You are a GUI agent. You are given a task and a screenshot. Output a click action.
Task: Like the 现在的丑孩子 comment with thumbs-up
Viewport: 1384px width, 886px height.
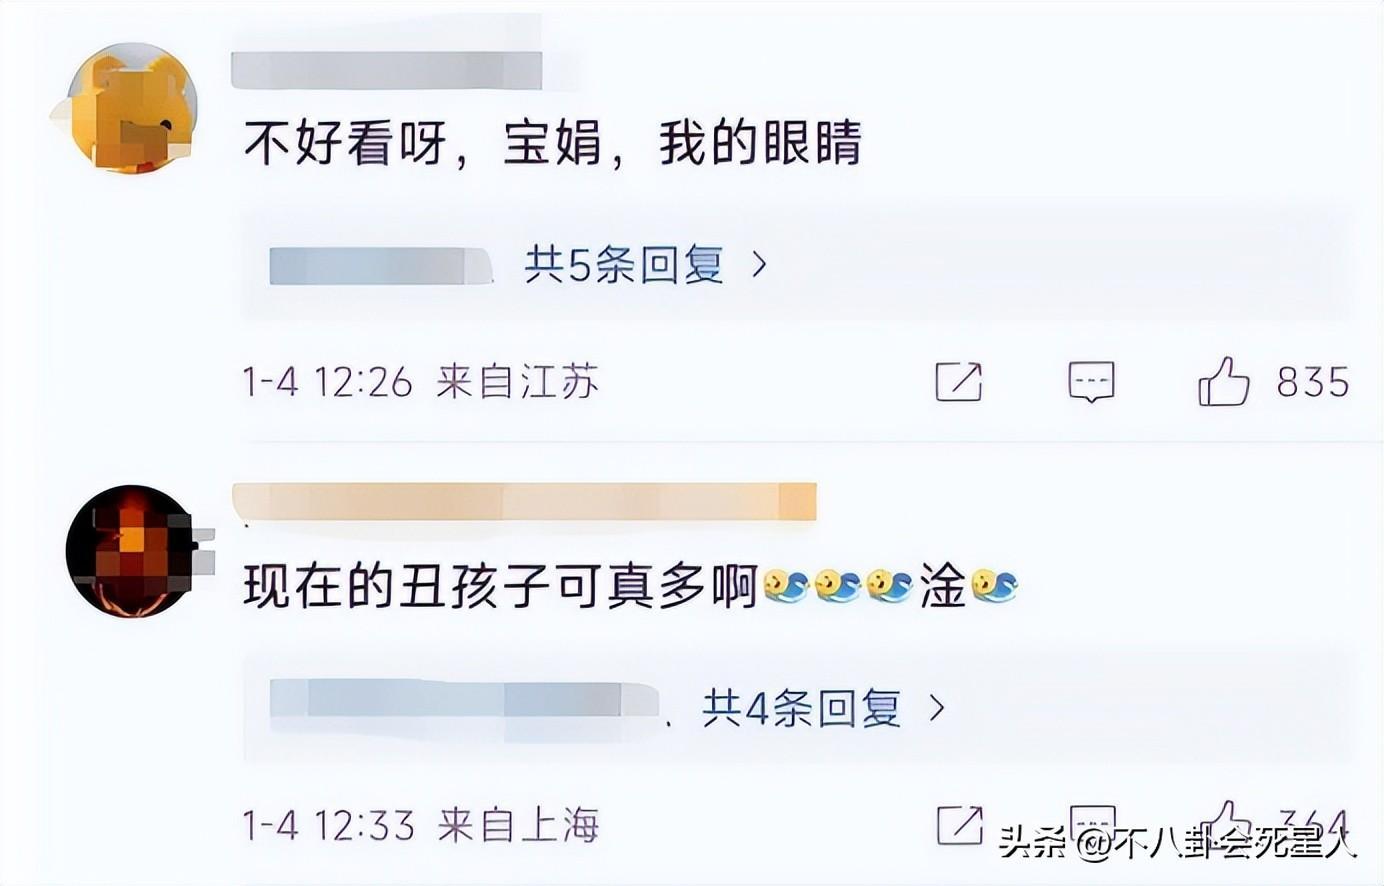tap(1223, 820)
